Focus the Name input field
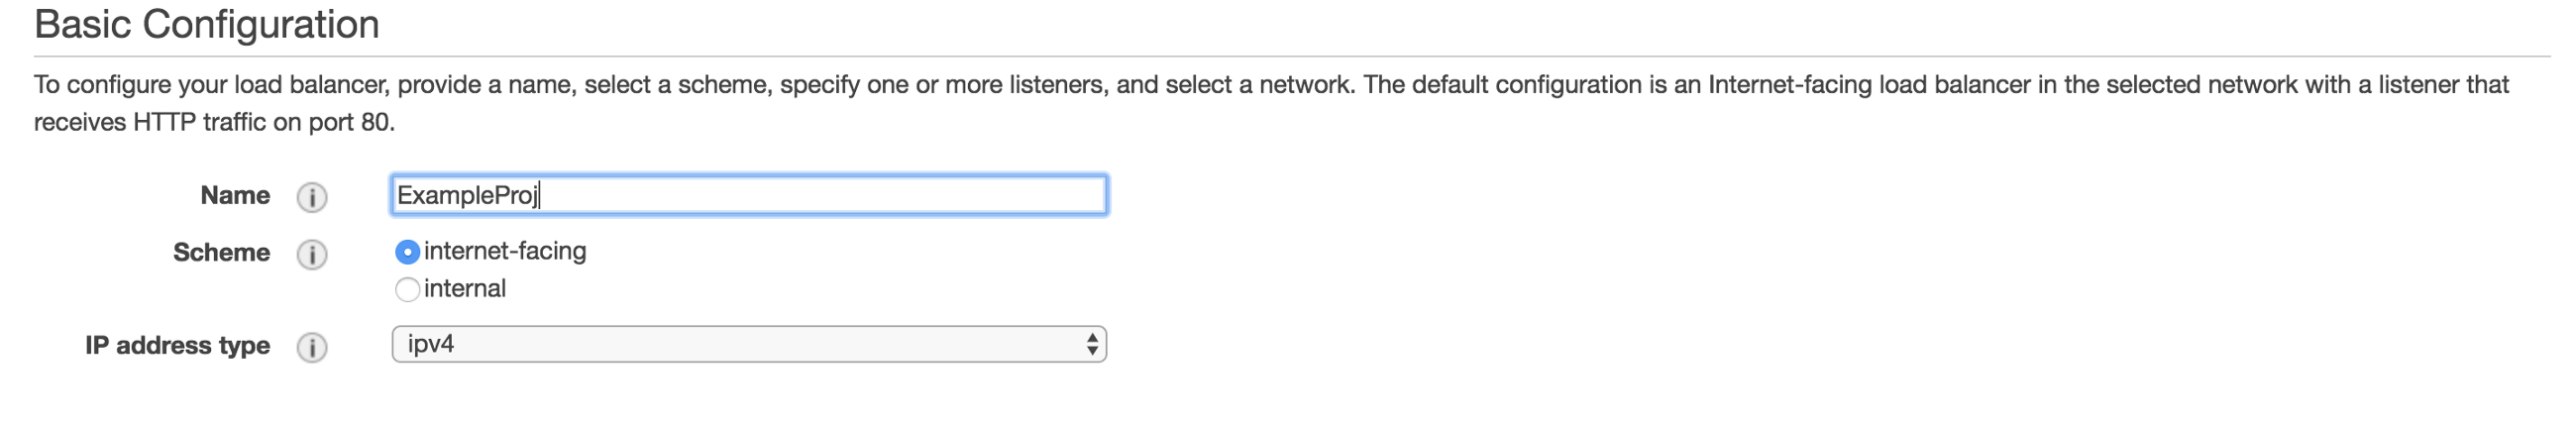Viewport: 2576px width, 429px height. point(748,195)
